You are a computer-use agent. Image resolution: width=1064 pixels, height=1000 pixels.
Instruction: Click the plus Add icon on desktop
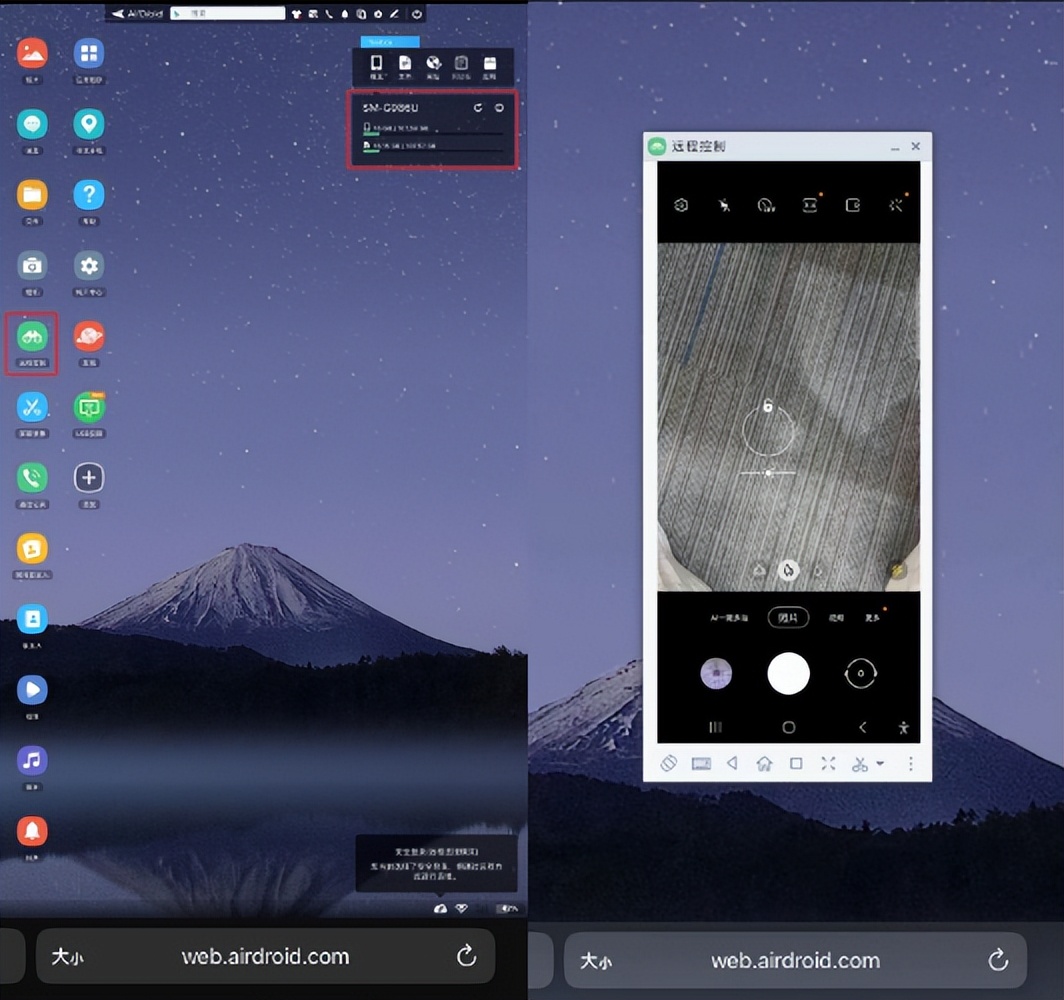(x=89, y=478)
